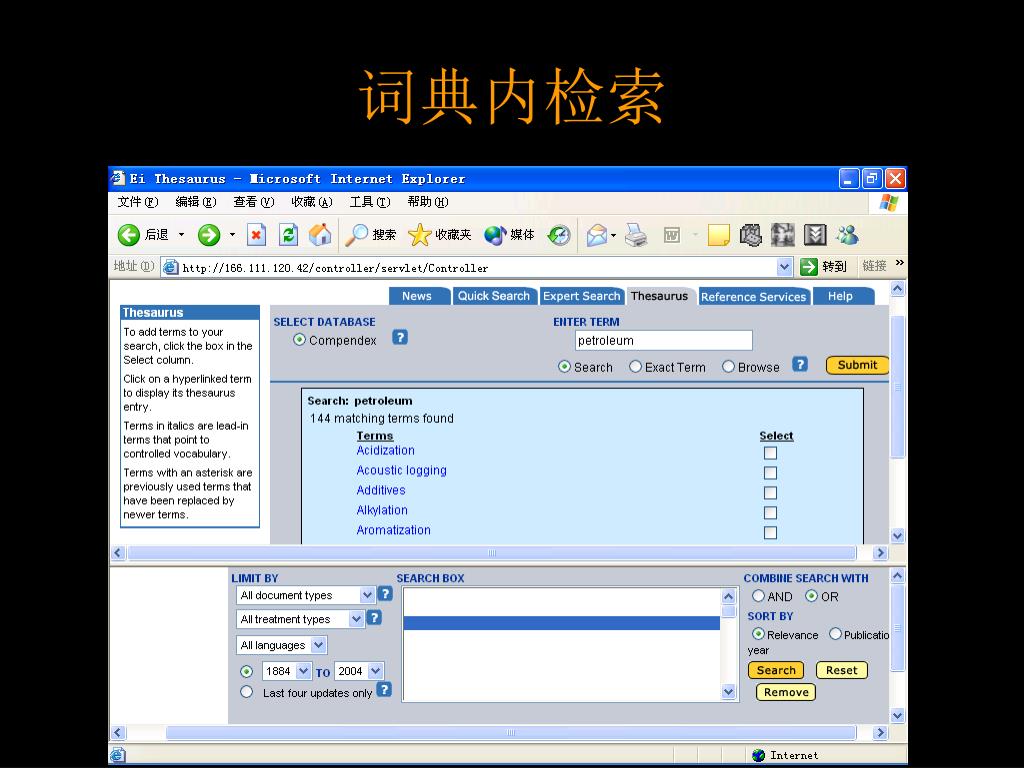Image resolution: width=1024 pixels, height=768 pixels.
Task: Click the Search Box list area
Action: coord(562,645)
